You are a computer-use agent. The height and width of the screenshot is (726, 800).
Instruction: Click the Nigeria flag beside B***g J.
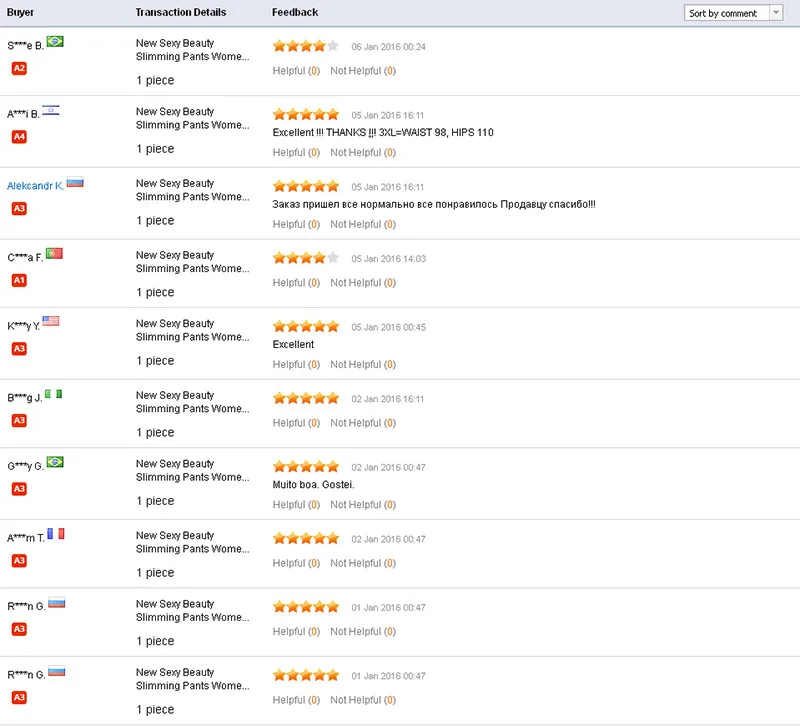(x=54, y=394)
